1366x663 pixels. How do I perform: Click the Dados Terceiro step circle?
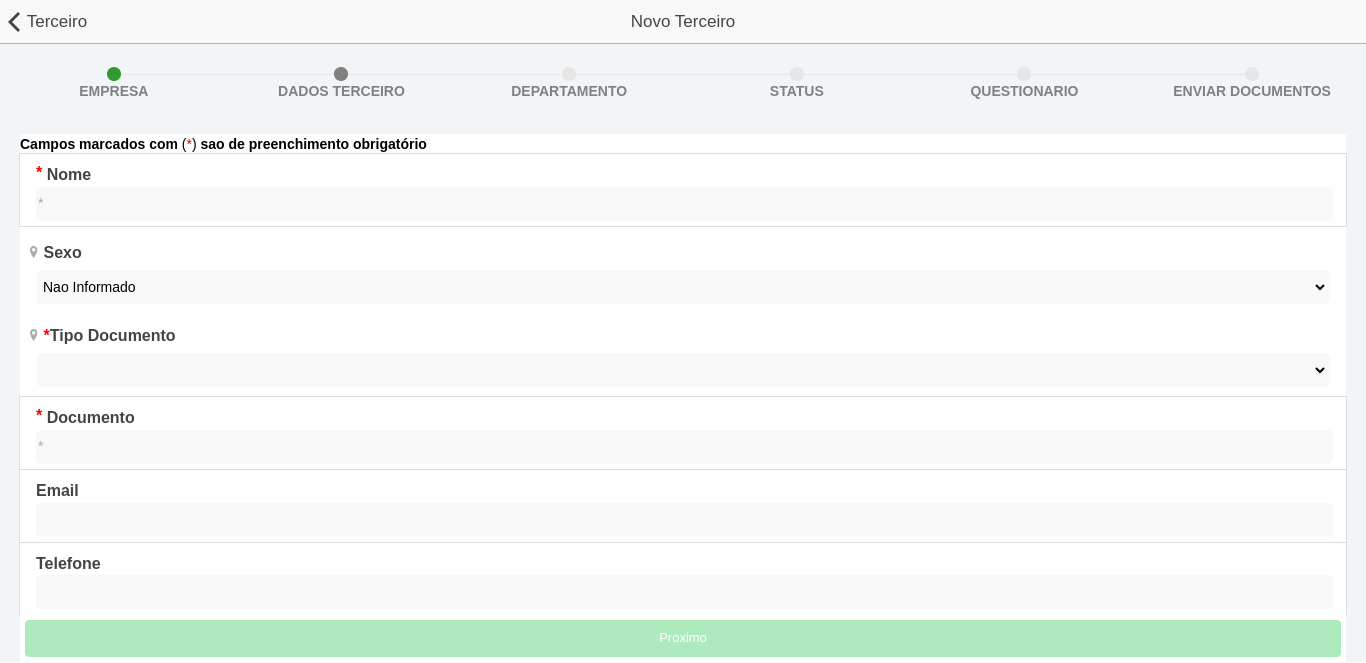[x=341, y=74]
